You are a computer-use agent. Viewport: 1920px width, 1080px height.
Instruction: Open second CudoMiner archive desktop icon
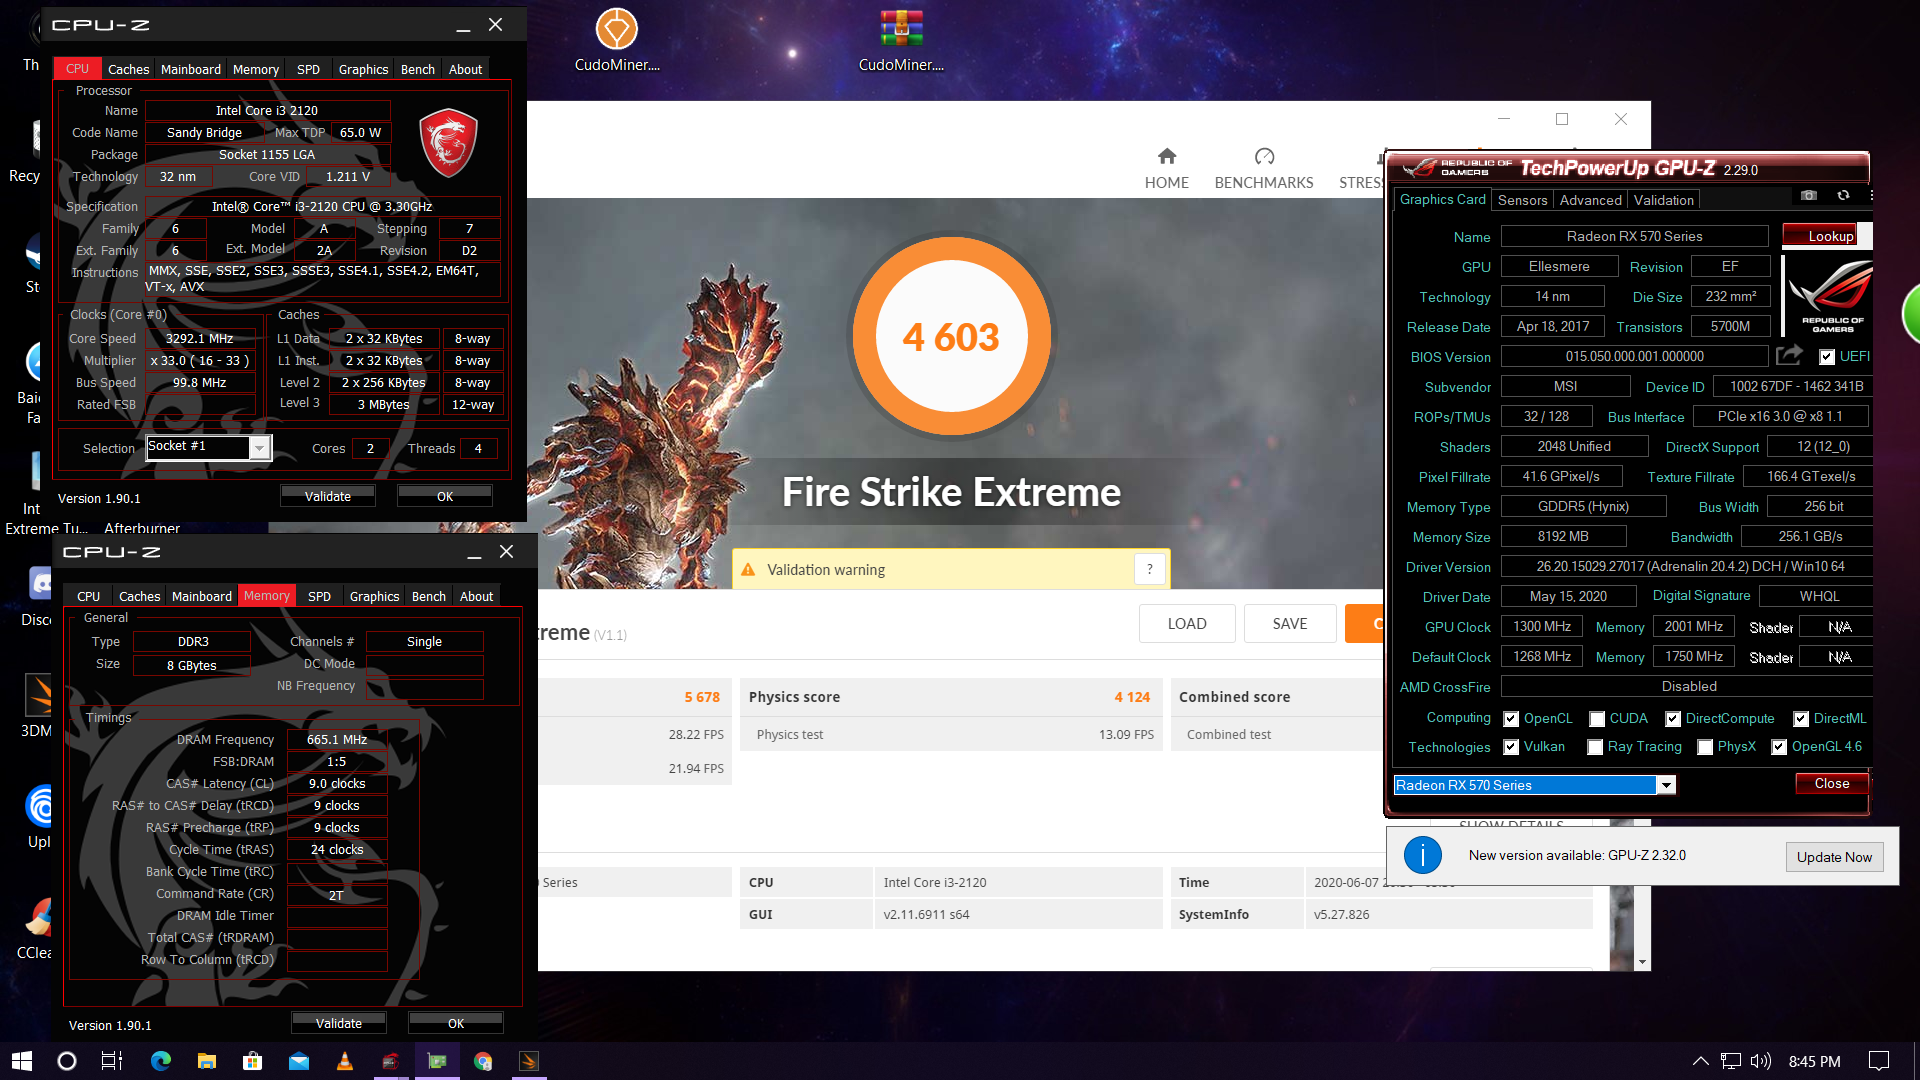point(901,40)
